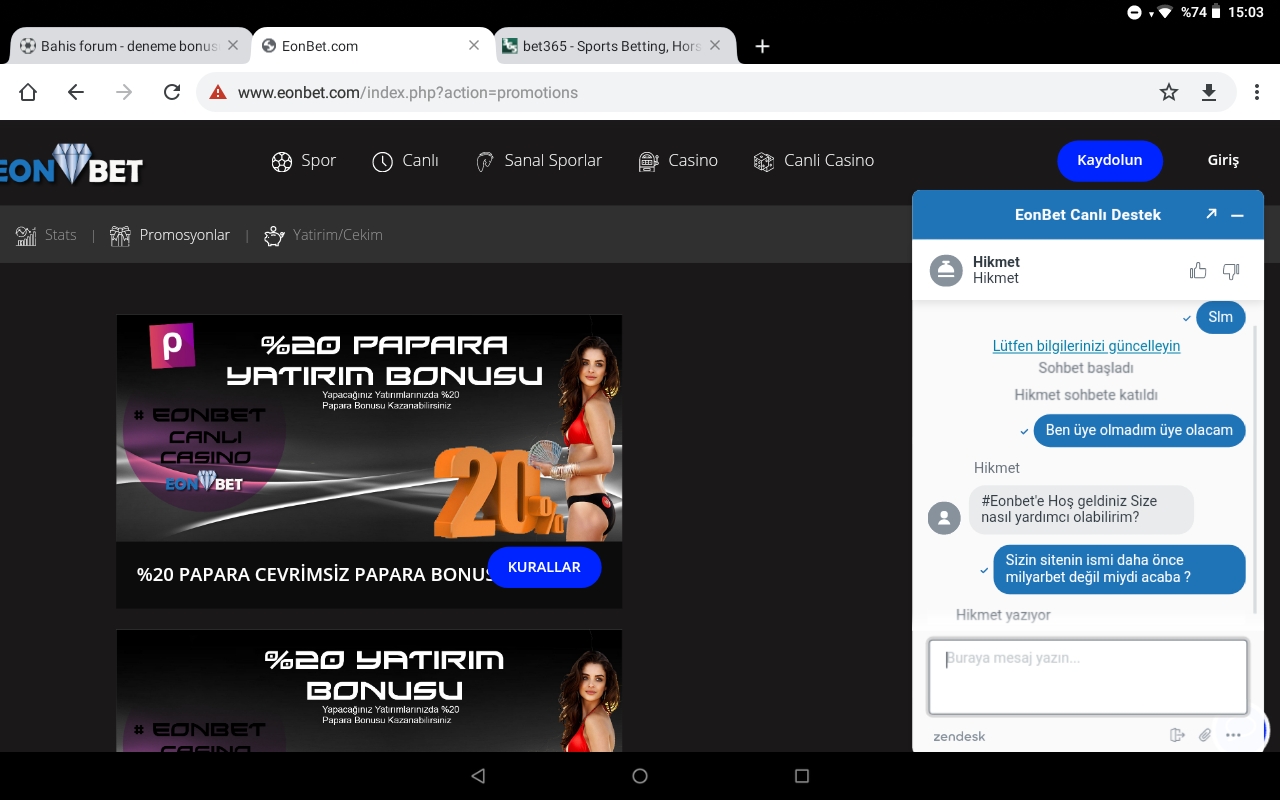The width and height of the screenshot is (1280, 800).
Task: Tap the not-secure warning triangle icon
Action: point(218,92)
